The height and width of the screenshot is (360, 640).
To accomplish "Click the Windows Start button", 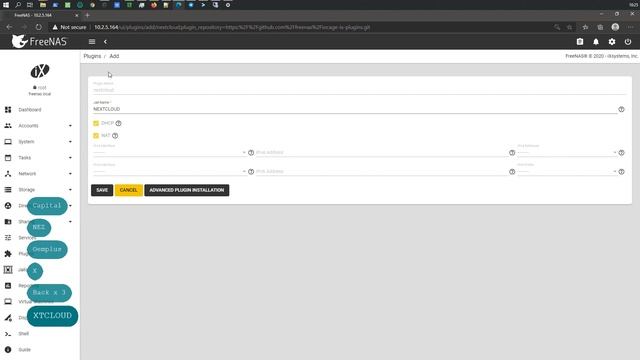I will (x=6, y=5).
